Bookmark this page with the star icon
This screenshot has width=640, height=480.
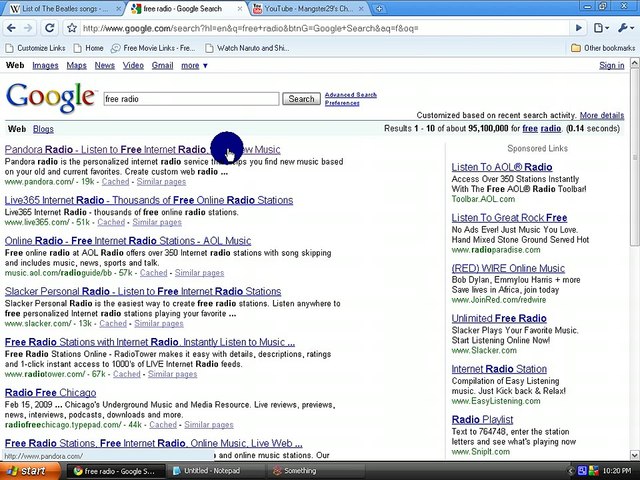72,28
